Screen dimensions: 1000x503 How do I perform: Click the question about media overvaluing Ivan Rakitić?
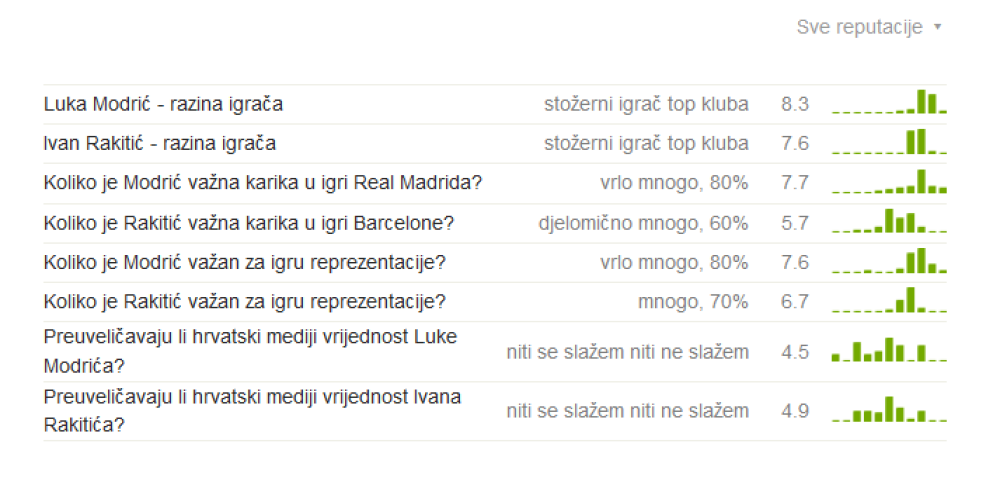pos(252,411)
